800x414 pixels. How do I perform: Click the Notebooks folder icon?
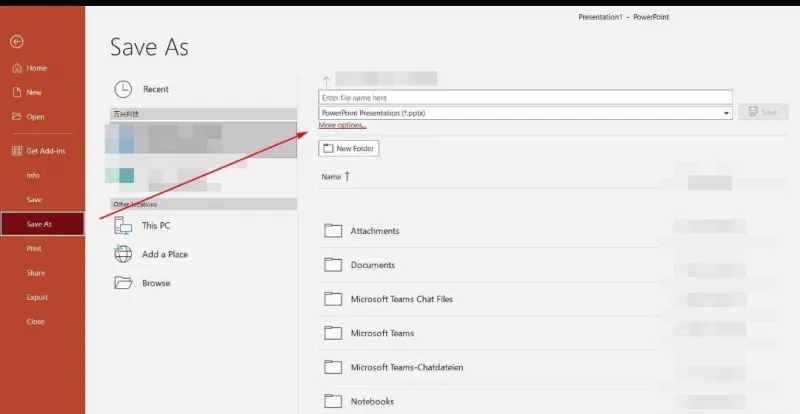tap(333, 401)
